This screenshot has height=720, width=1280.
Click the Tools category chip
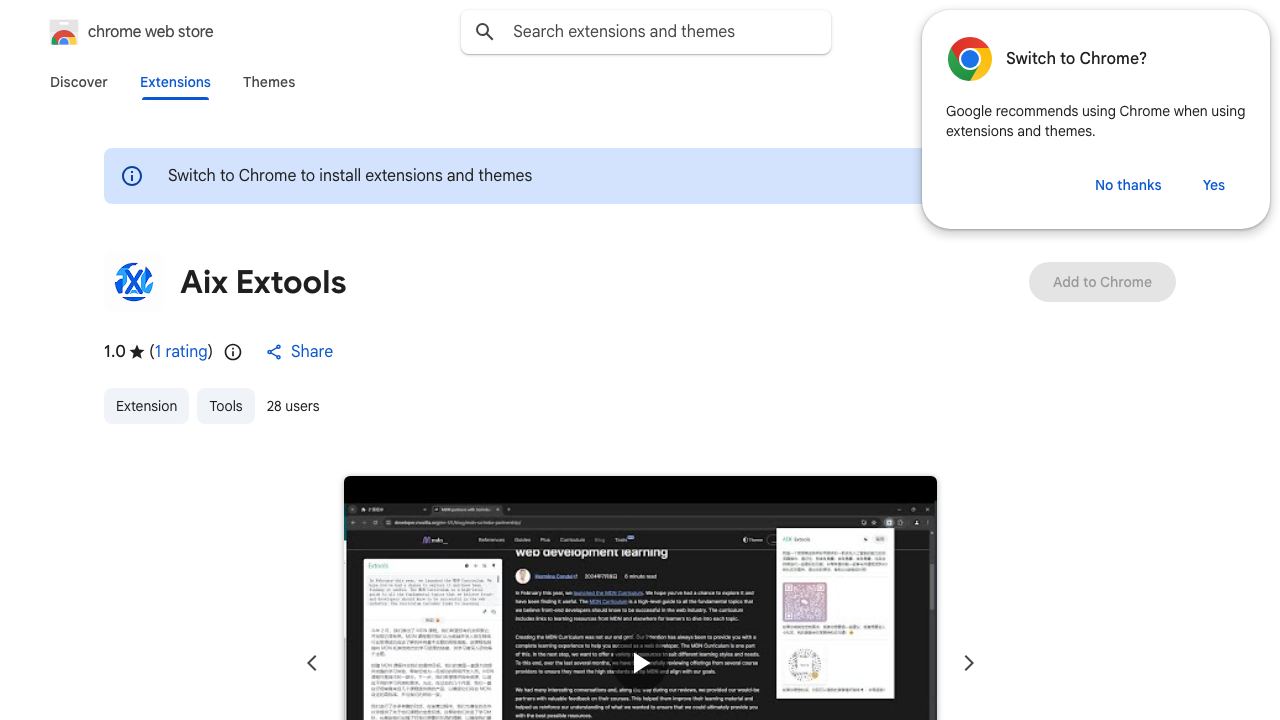(226, 406)
